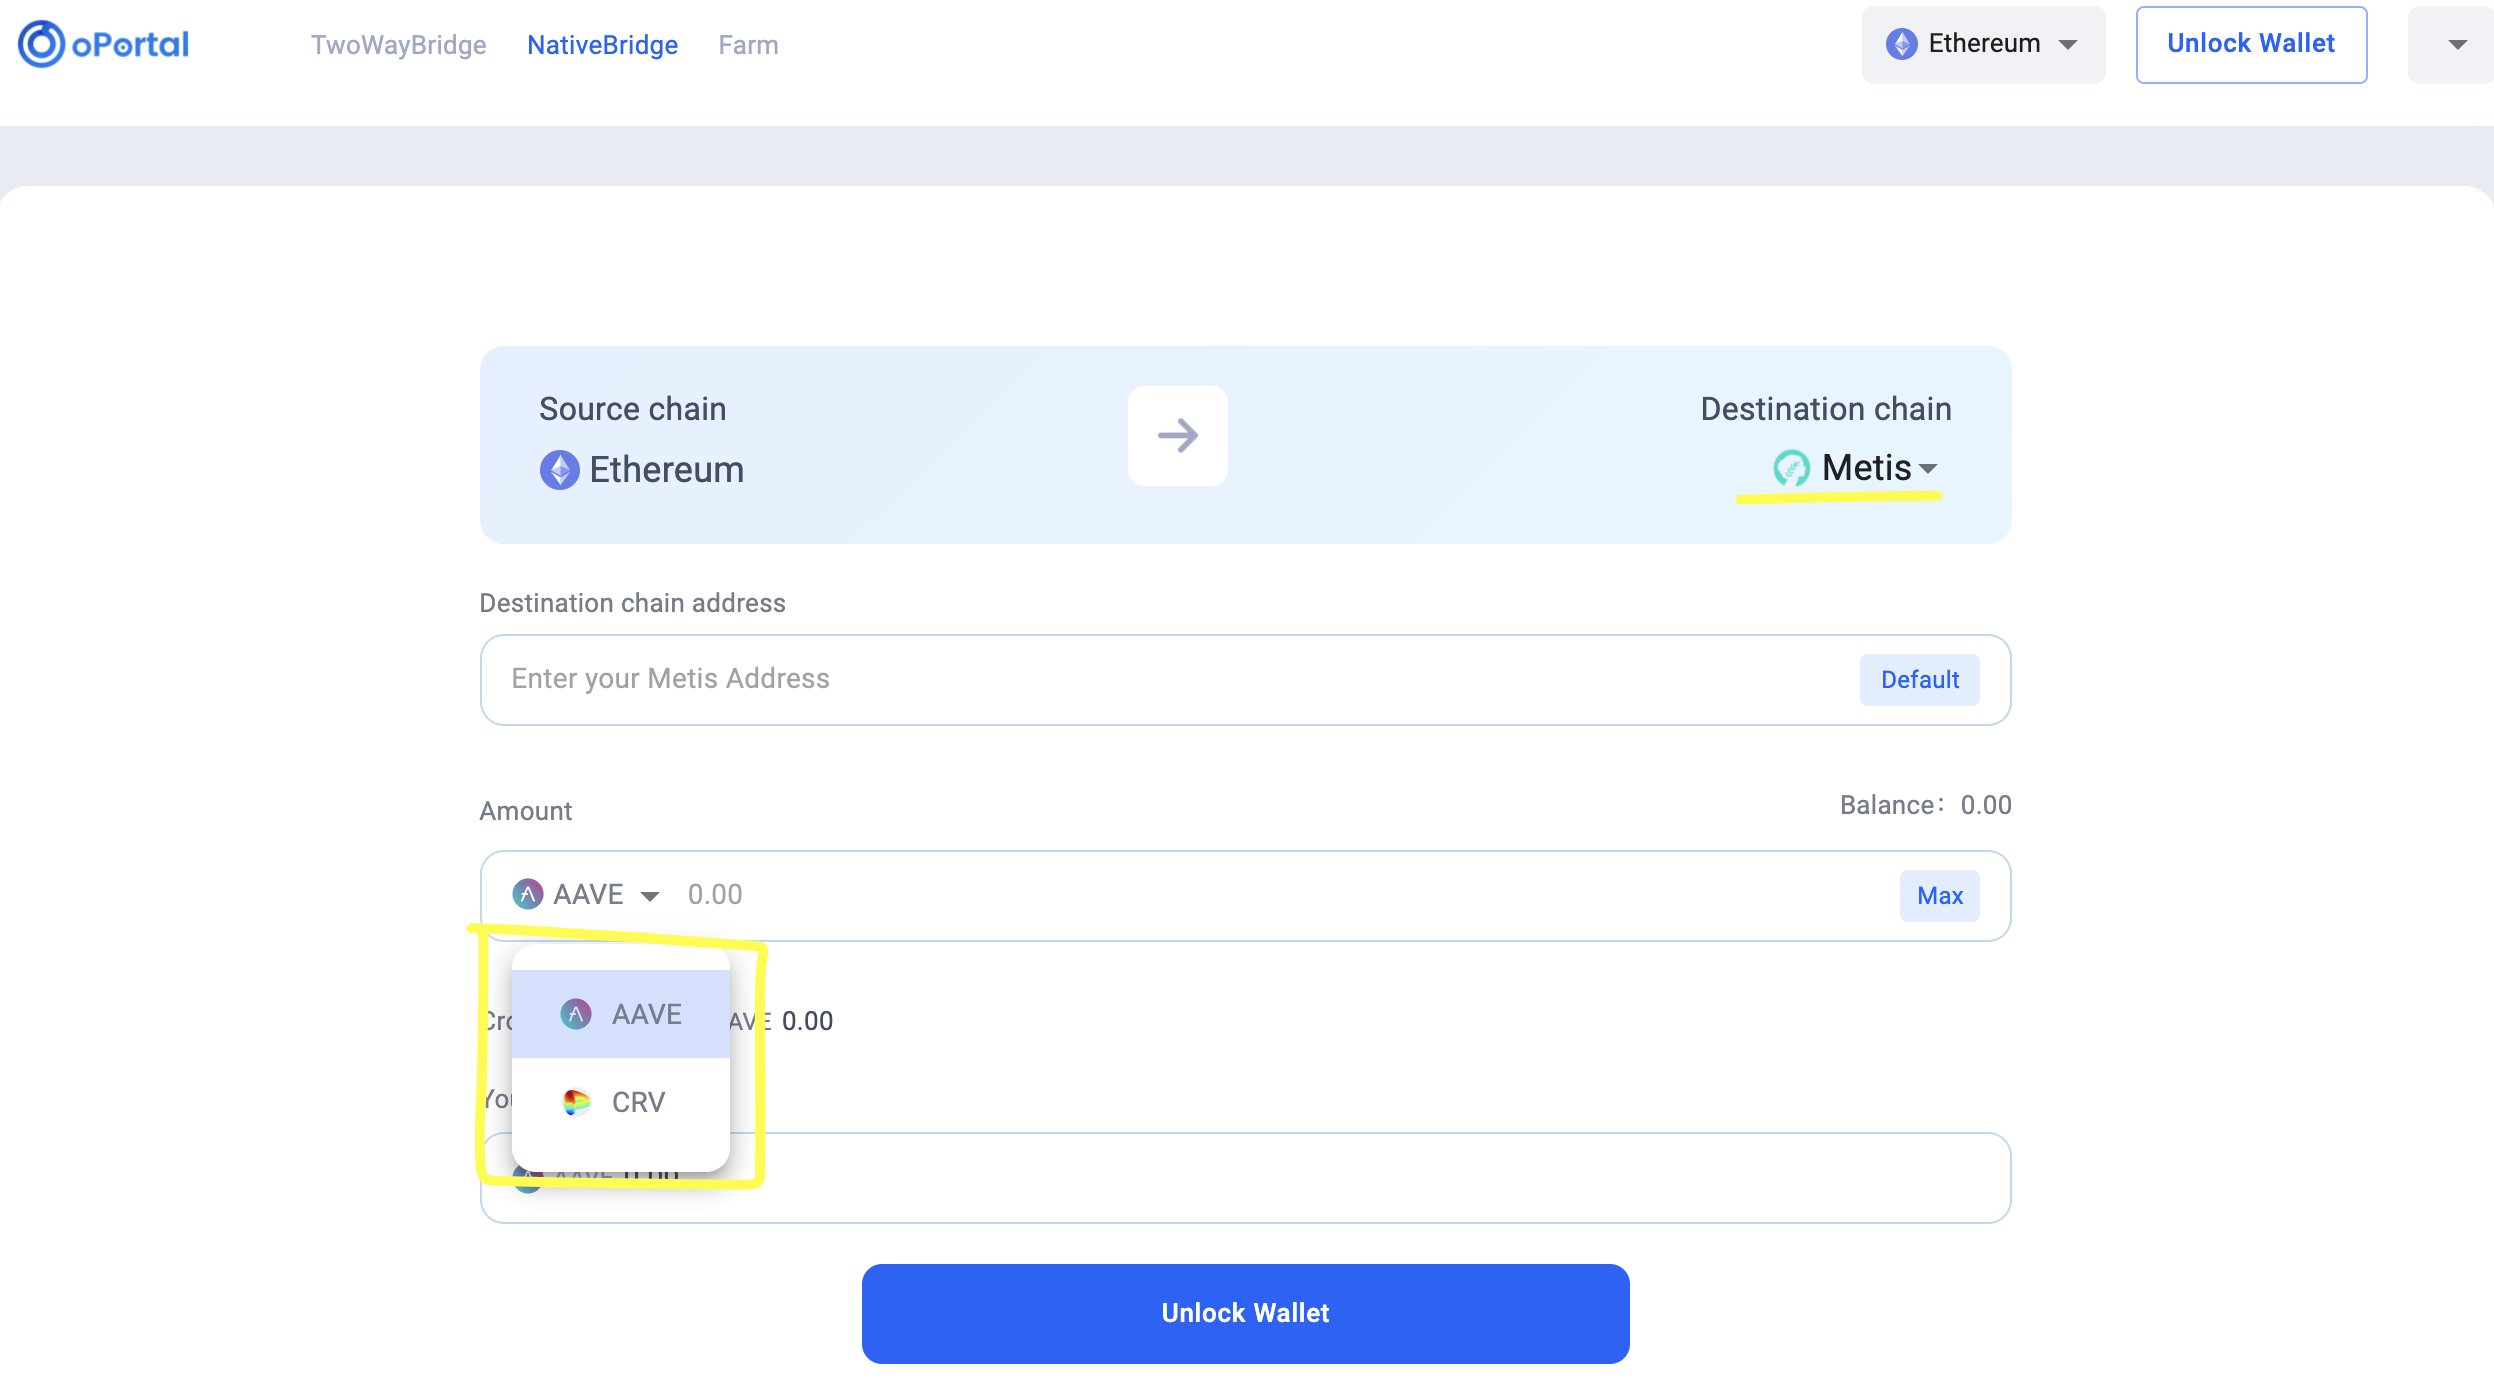Go to the Farm tab
Viewport: 2494px width, 1380px height.
pyautogui.click(x=748, y=45)
